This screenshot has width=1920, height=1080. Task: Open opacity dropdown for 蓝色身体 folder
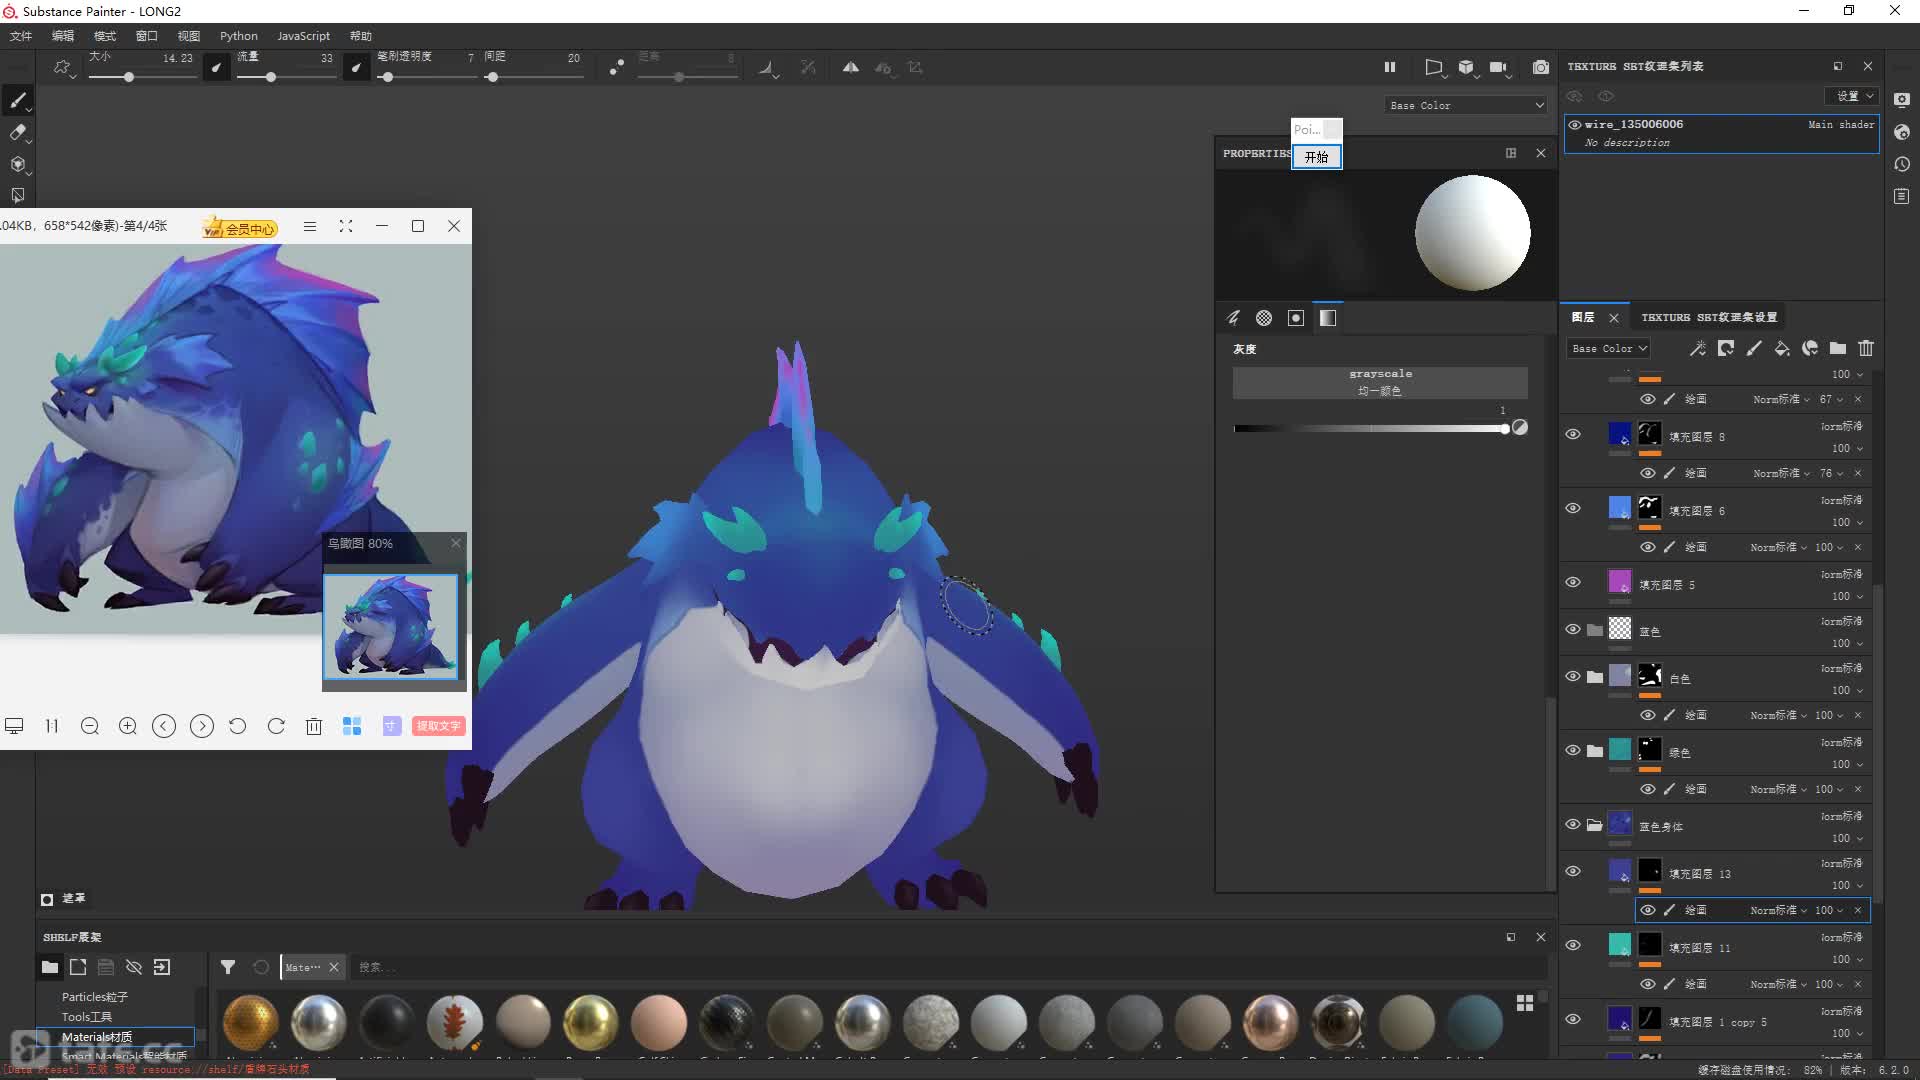1847,838
